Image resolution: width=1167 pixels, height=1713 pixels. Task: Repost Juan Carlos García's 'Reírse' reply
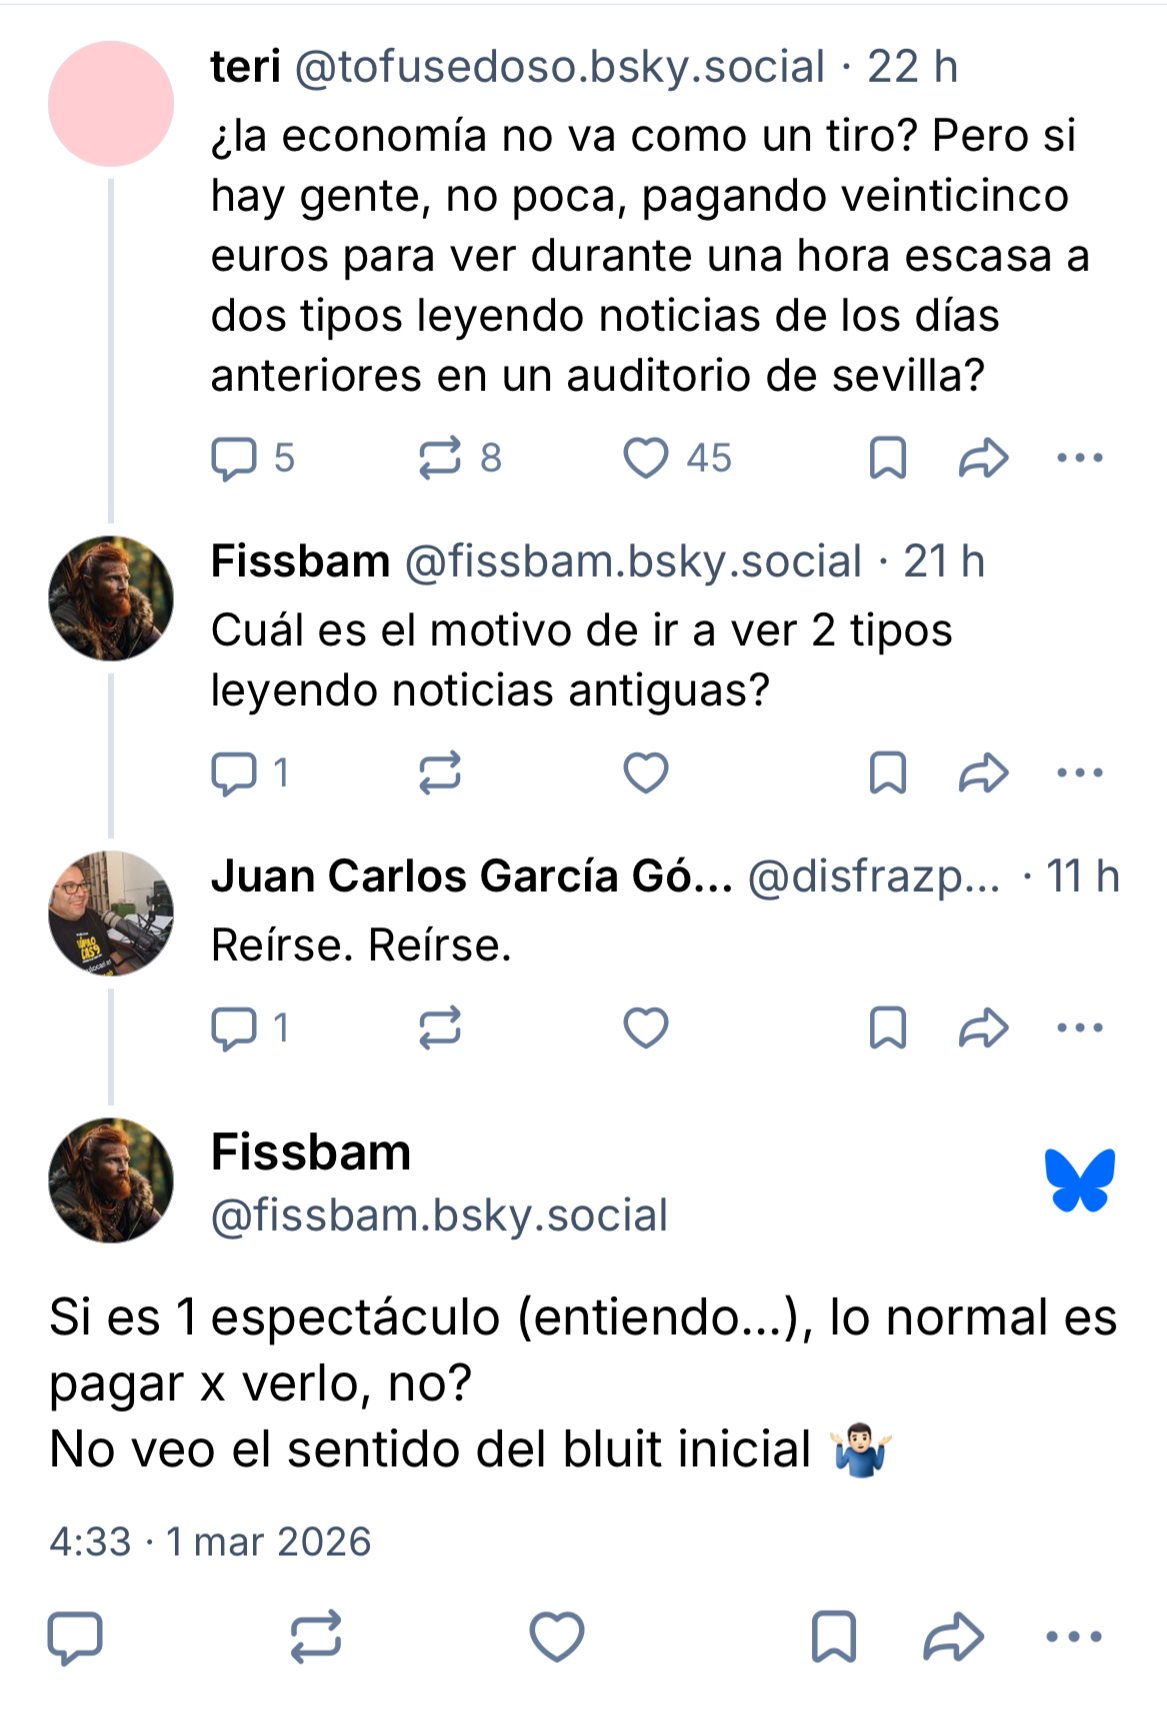pos(440,1028)
